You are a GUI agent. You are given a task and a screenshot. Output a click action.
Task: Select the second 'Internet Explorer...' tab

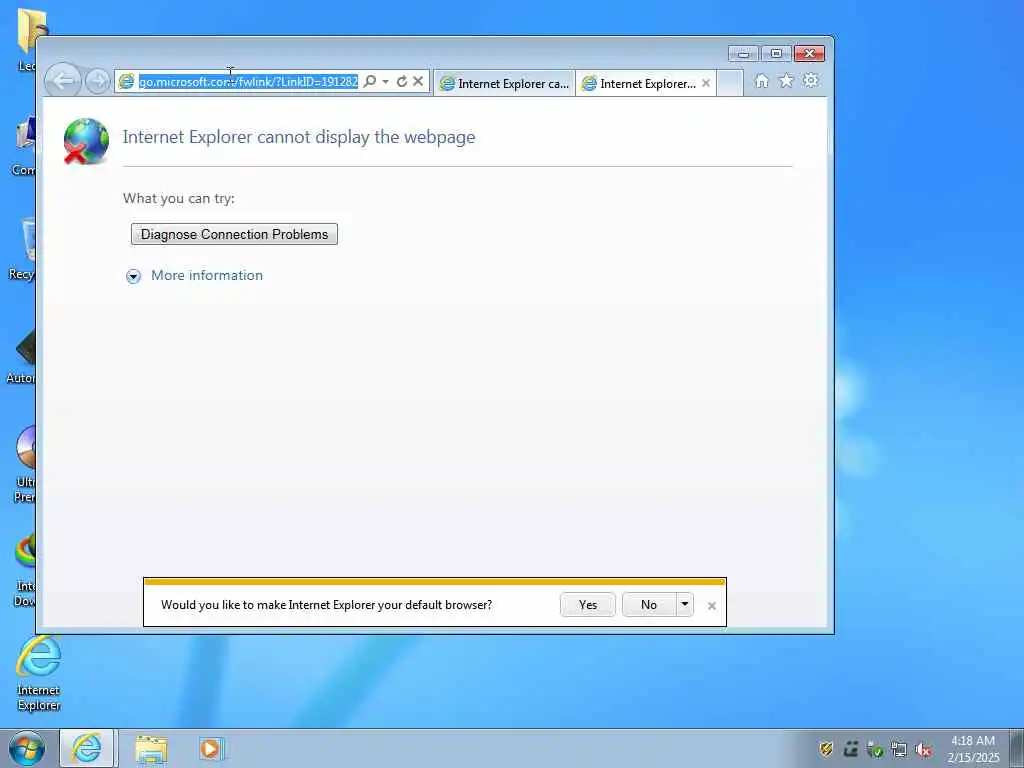(640, 84)
